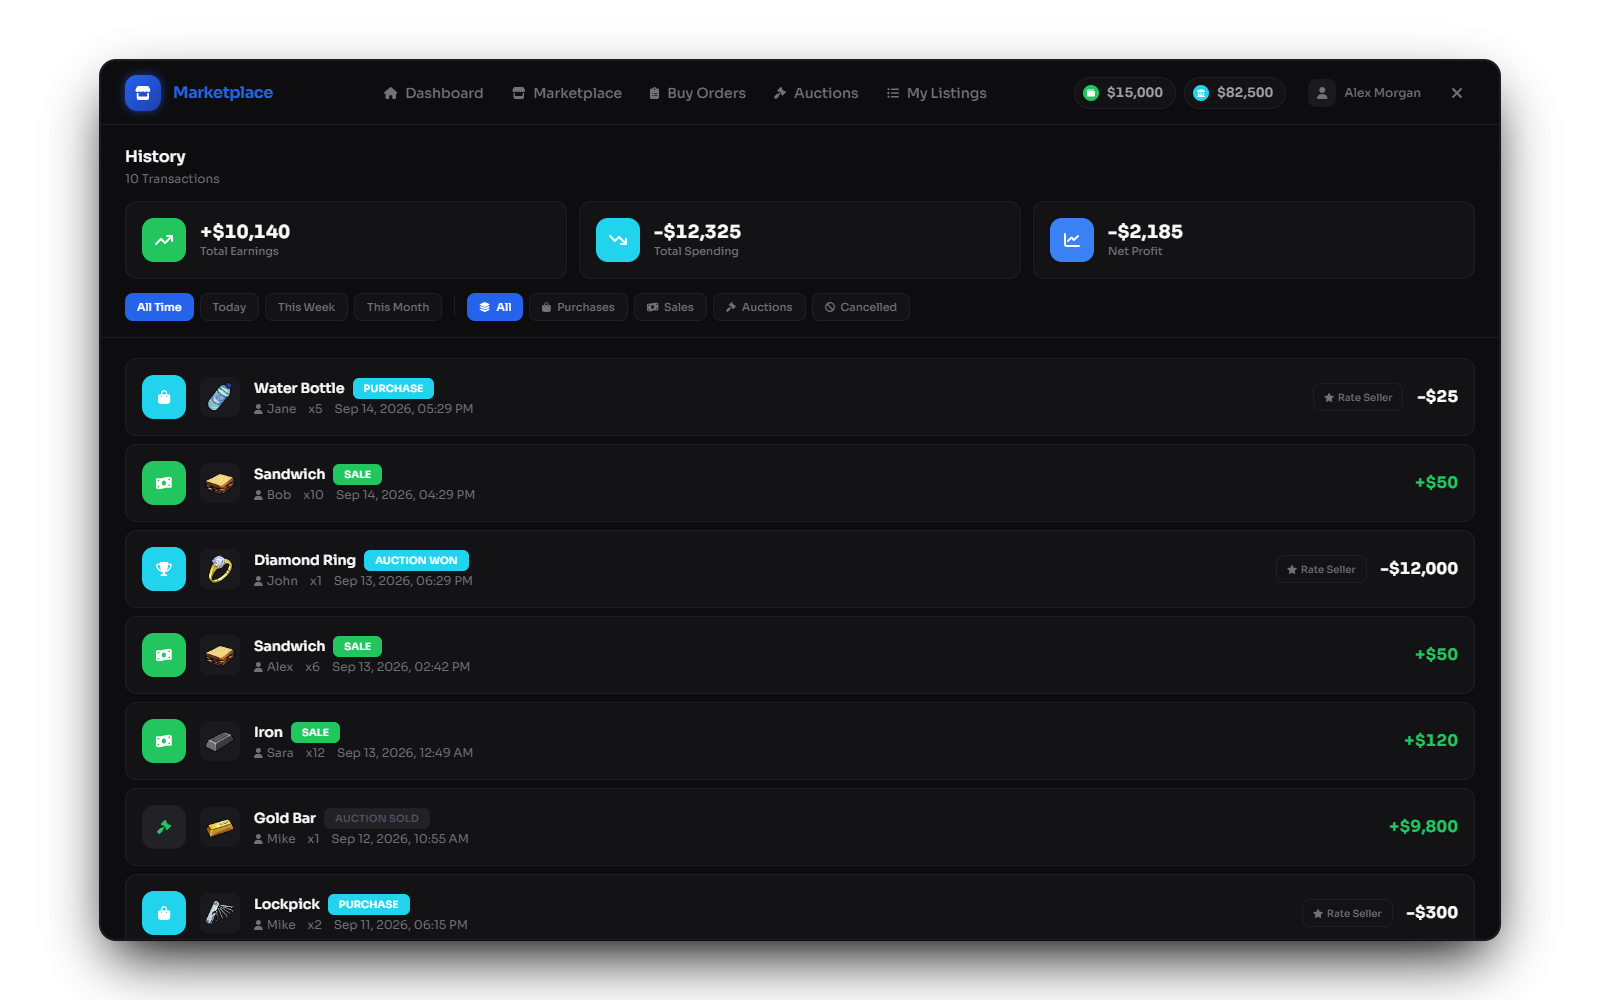Viewport: 1600px width, 1000px height.
Task: Click the green cash balance icon
Action: coord(1091,93)
